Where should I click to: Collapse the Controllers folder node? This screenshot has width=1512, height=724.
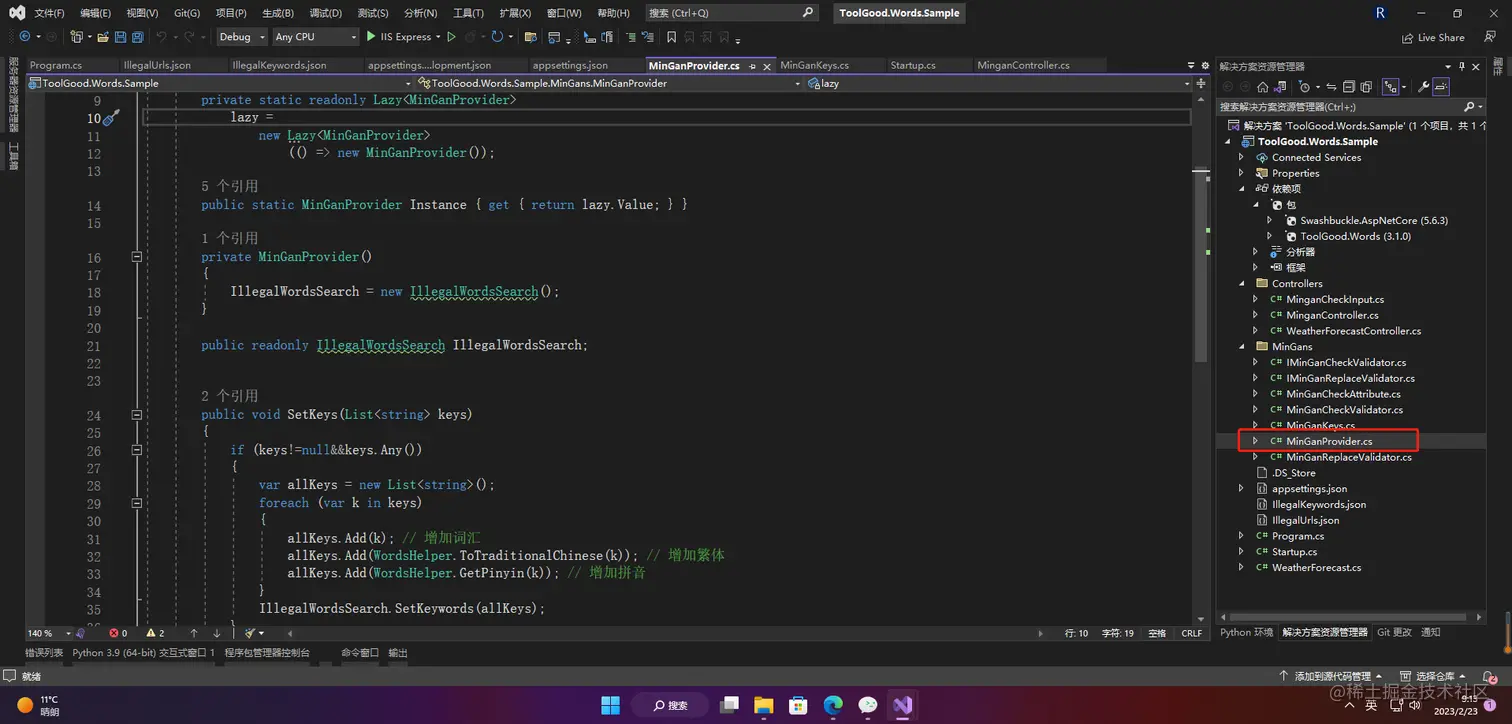click(x=1242, y=284)
